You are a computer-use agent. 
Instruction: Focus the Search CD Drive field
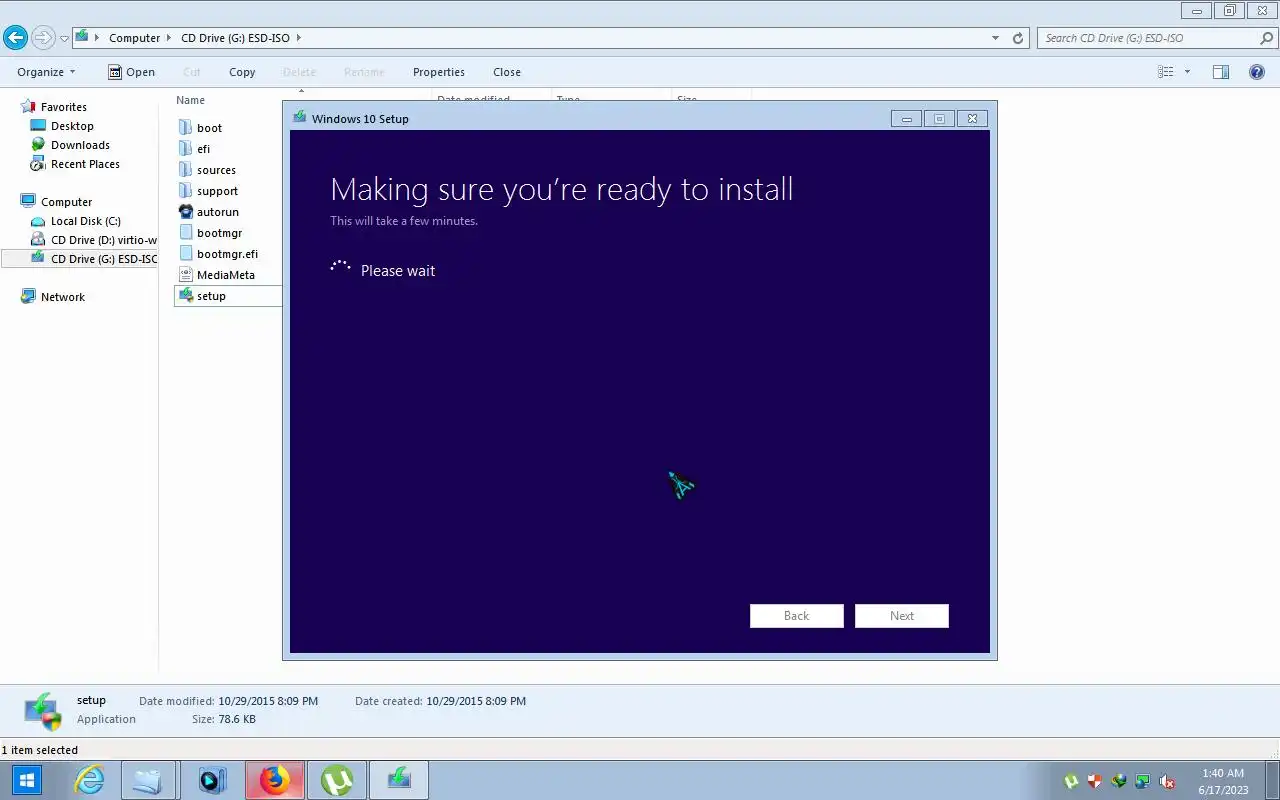tap(1148, 38)
